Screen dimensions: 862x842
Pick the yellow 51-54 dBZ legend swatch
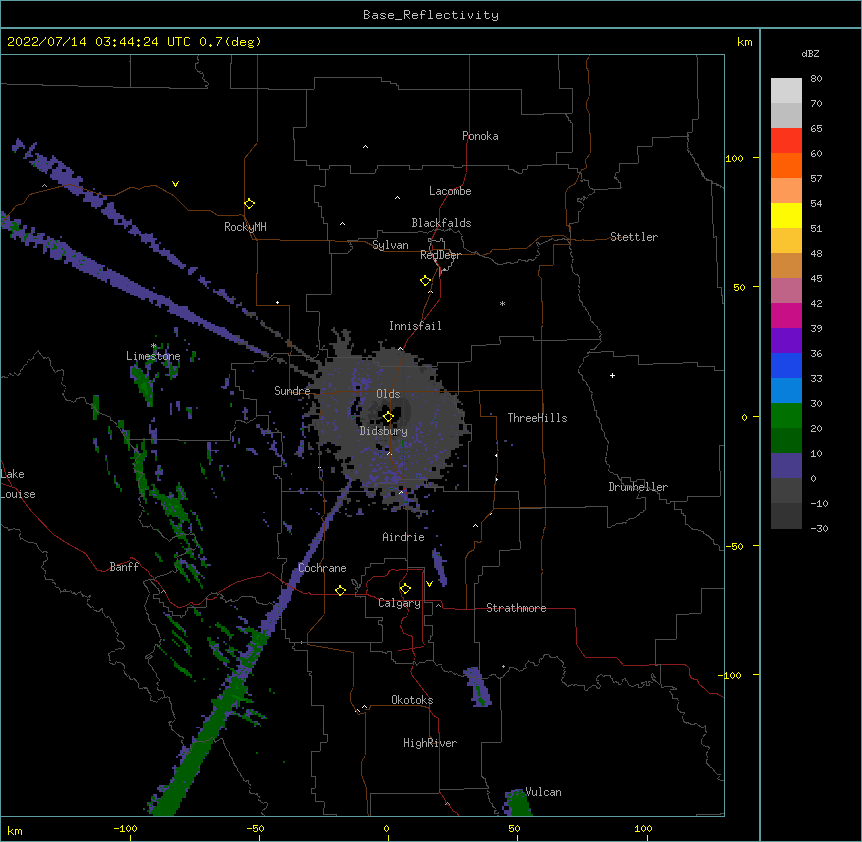coord(786,215)
